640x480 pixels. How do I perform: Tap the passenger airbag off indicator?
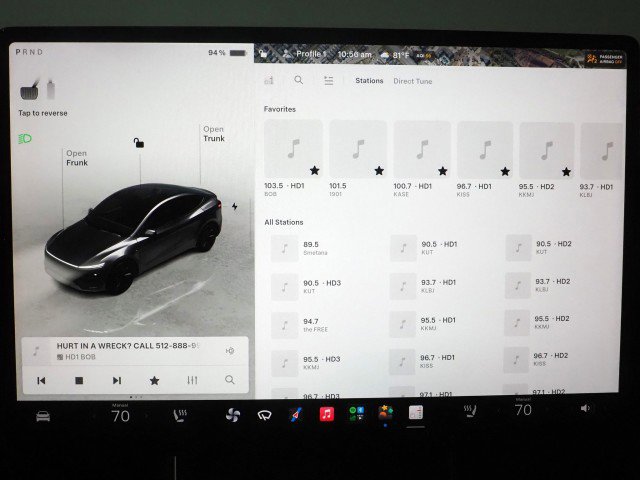click(x=604, y=59)
